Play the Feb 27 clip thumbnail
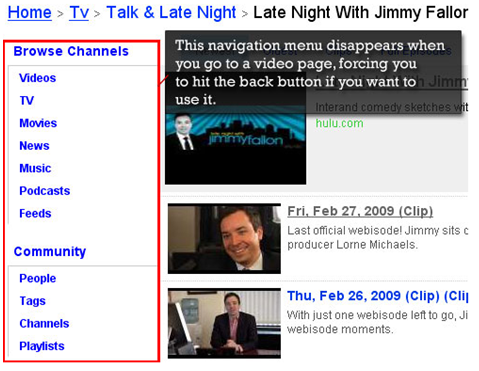Viewport: 479px width, 371px height. click(x=224, y=239)
